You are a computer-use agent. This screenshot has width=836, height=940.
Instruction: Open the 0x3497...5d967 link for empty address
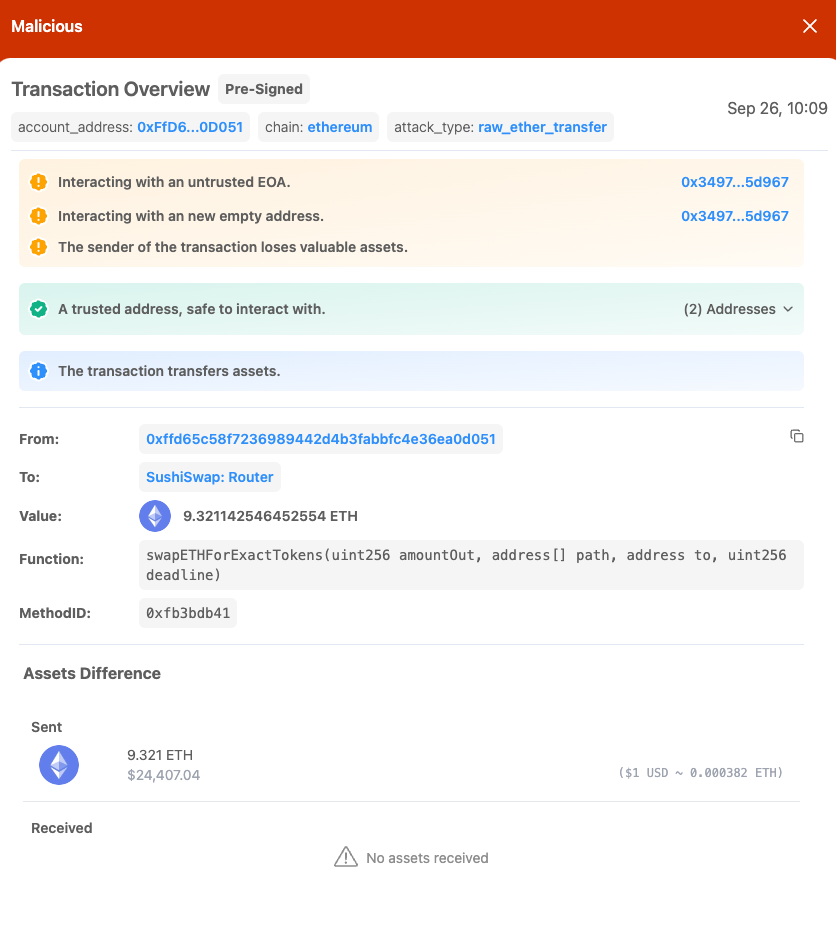pos(735,216)
